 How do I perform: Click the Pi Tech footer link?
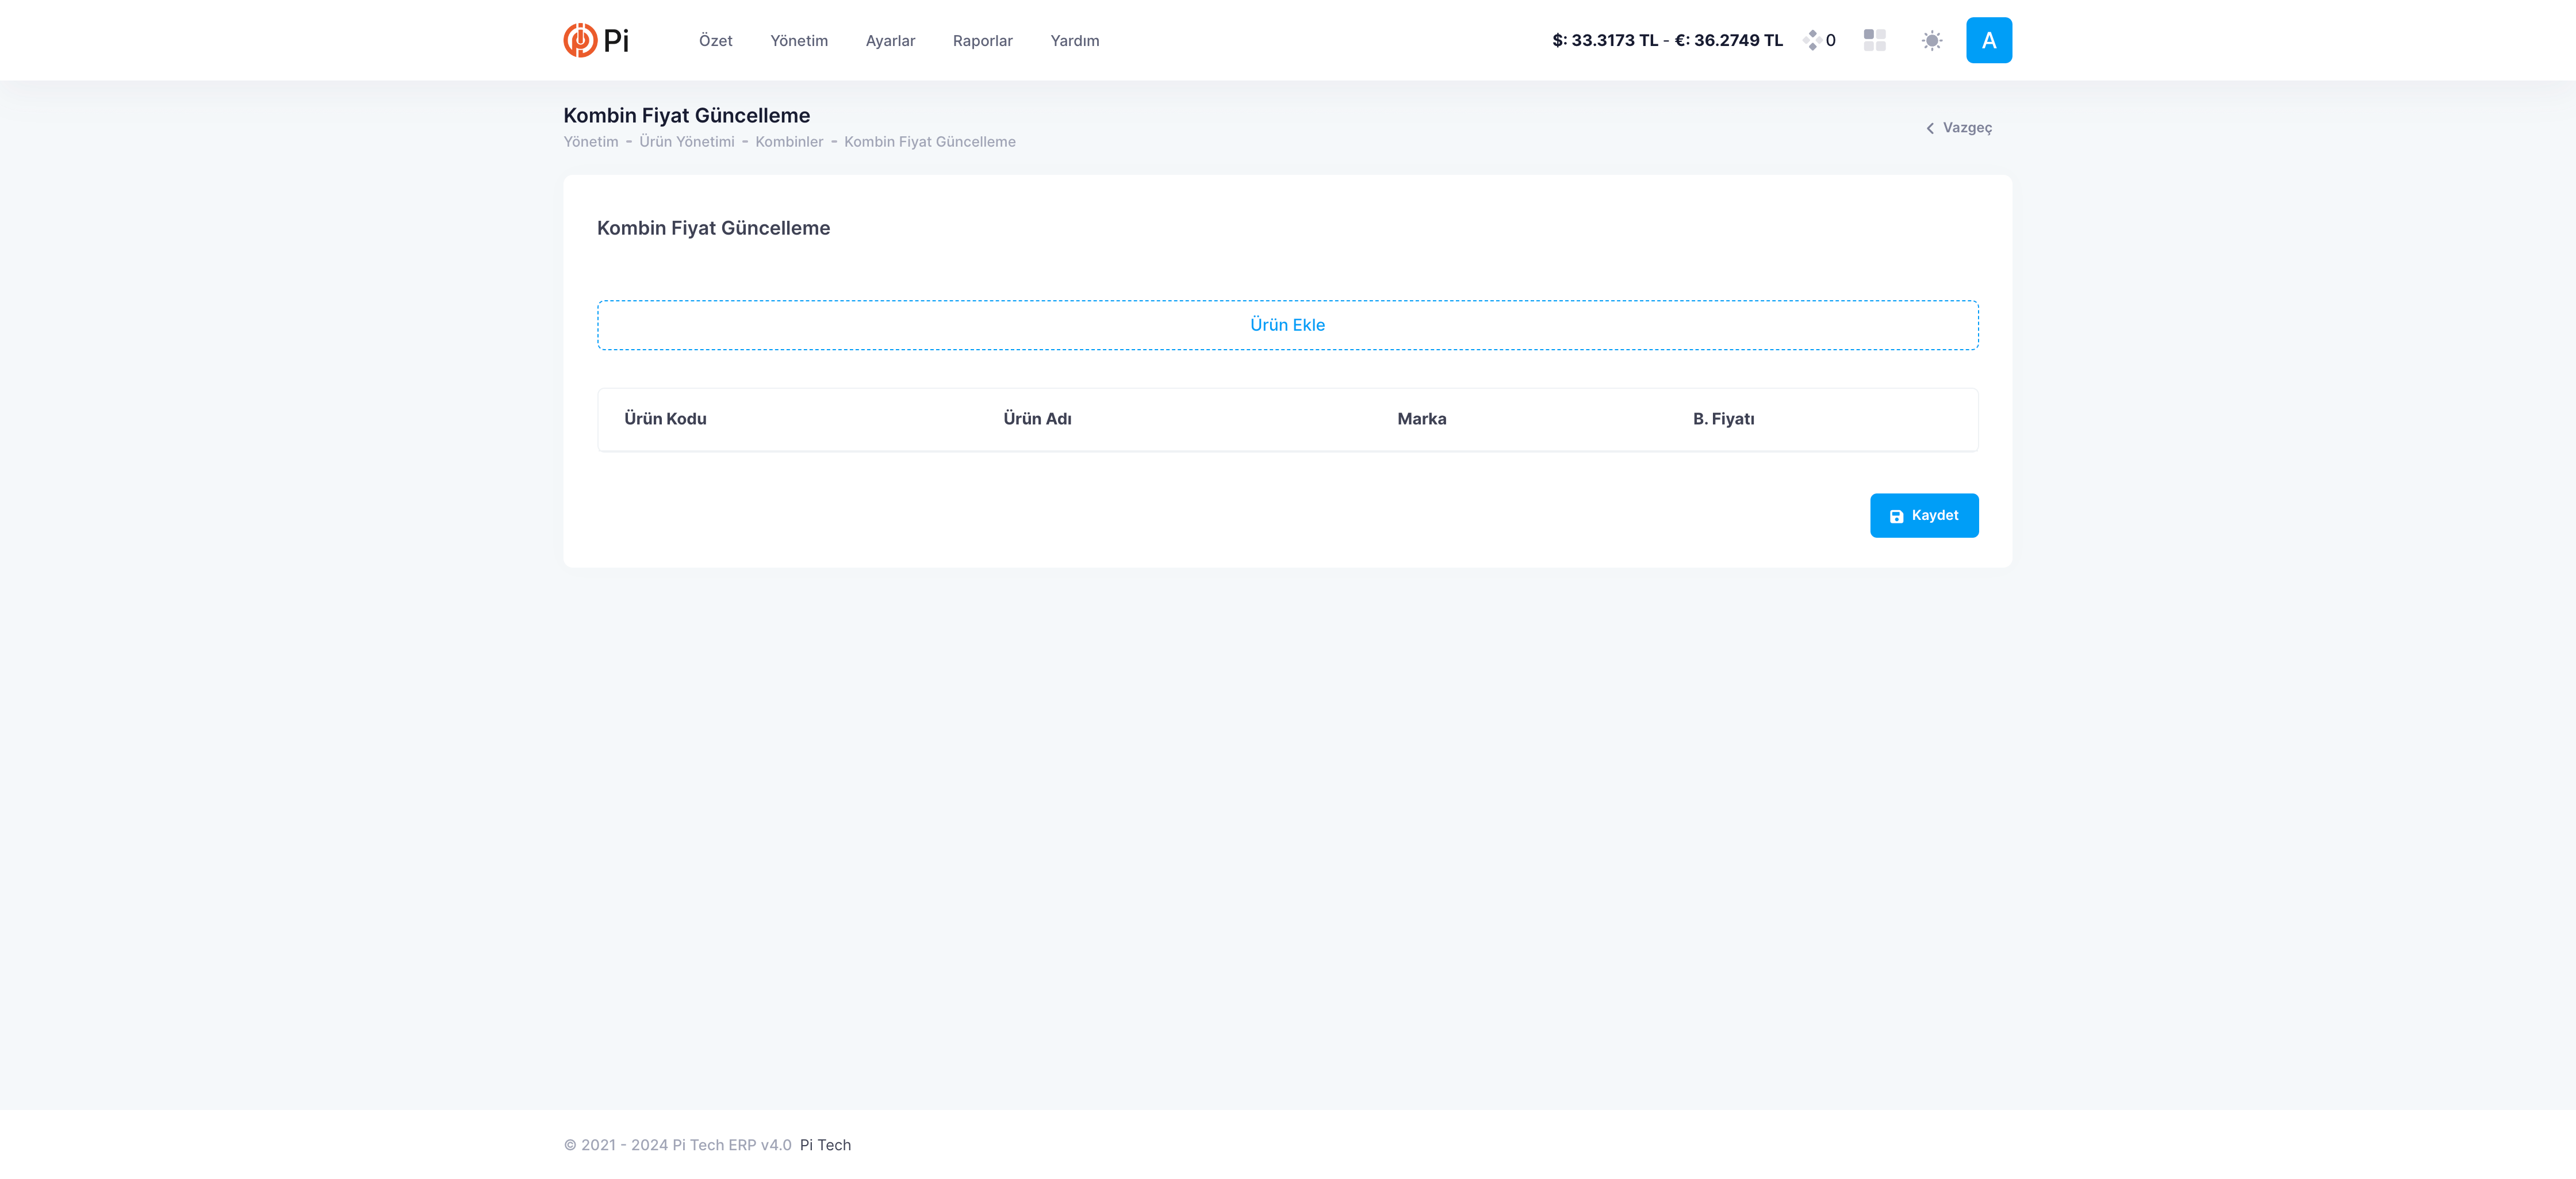pyautogui.click(x=825, y=1145)
